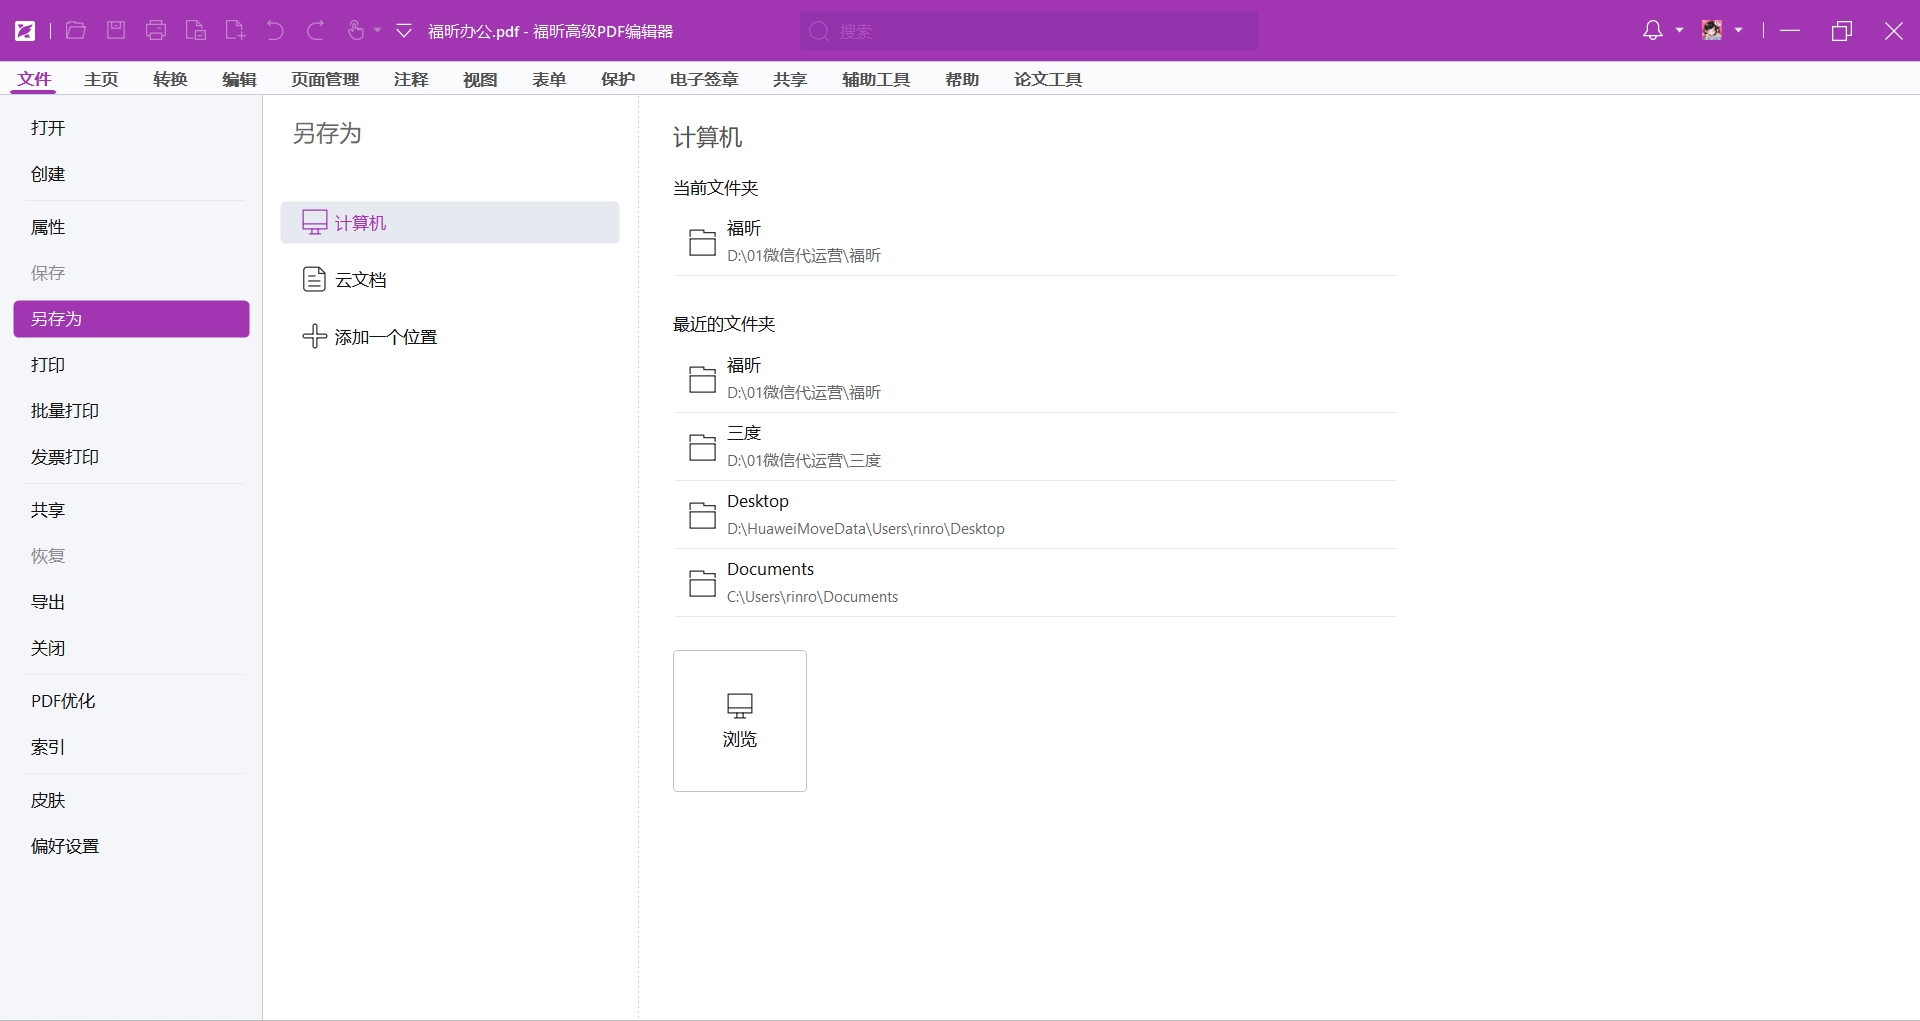Click the redo arrow icon
Image resolution: width=1920 pixels, height=1021 pixels.
pyautogui.click(x=315, y=31)
